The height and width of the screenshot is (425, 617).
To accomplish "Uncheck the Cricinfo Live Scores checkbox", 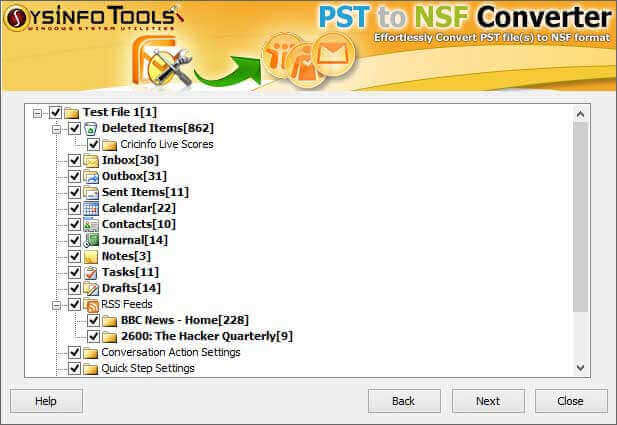I will (x=93, y=144).
